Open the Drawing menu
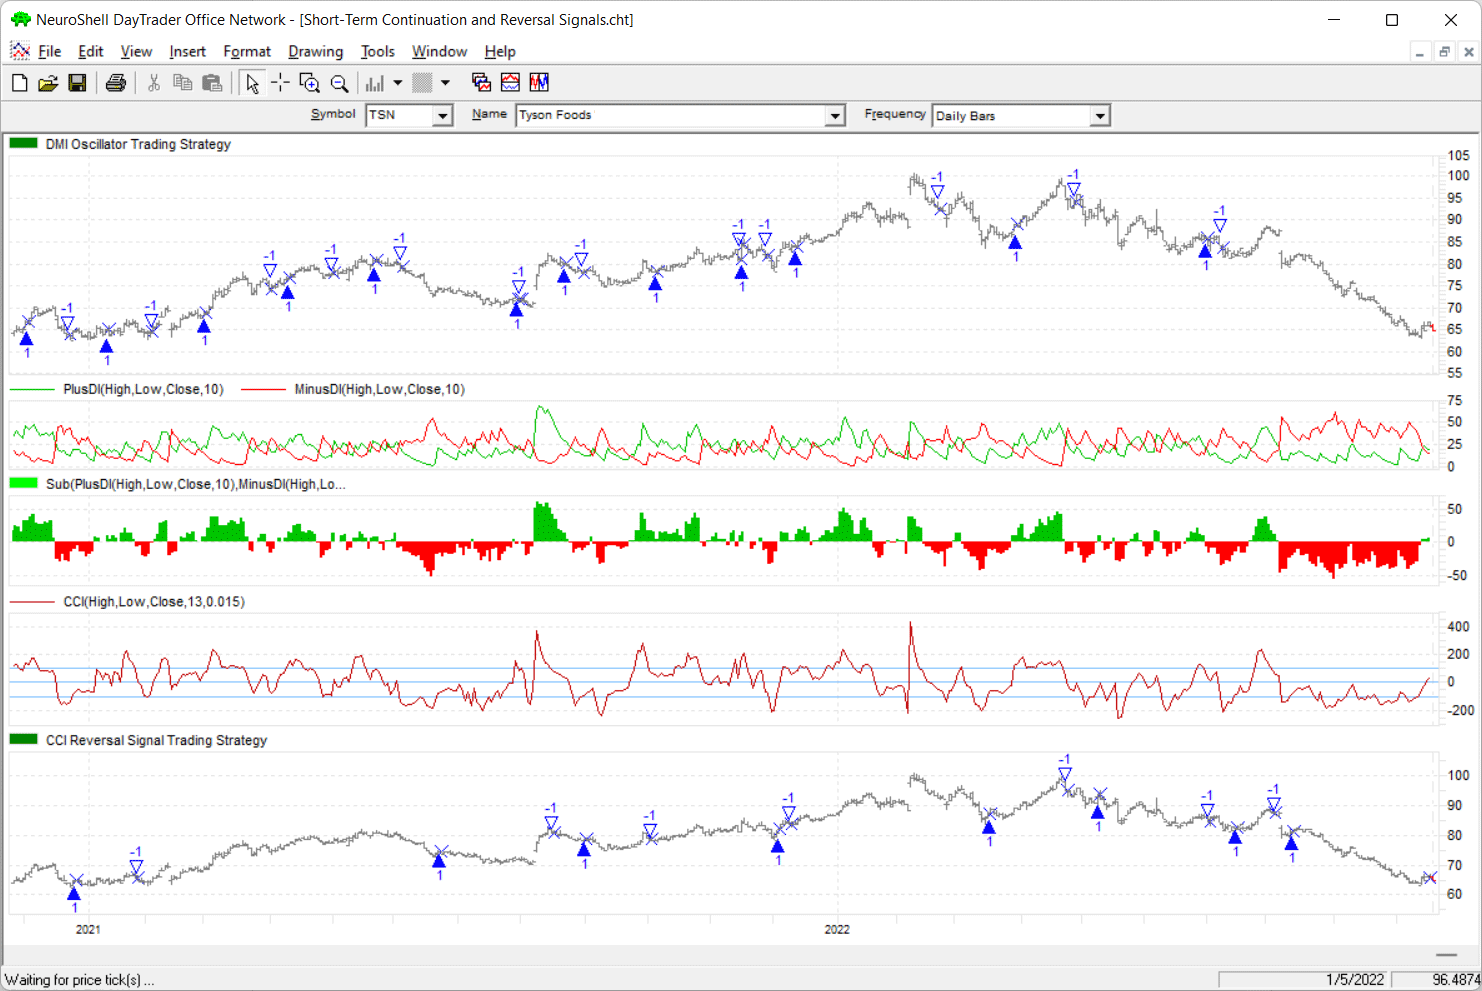 point(315,52)
